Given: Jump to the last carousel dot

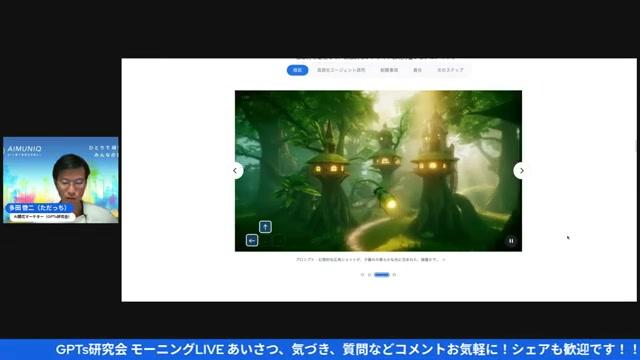Looking at the screenshot, I should (394, 275).
